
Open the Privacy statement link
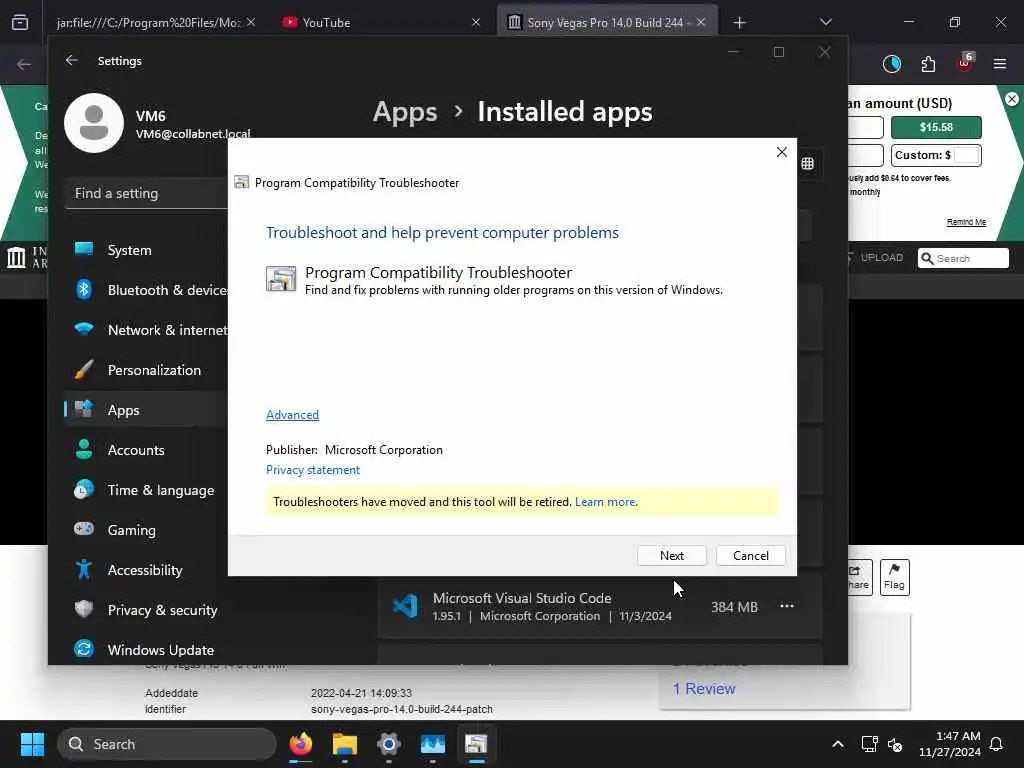[313, 470]
